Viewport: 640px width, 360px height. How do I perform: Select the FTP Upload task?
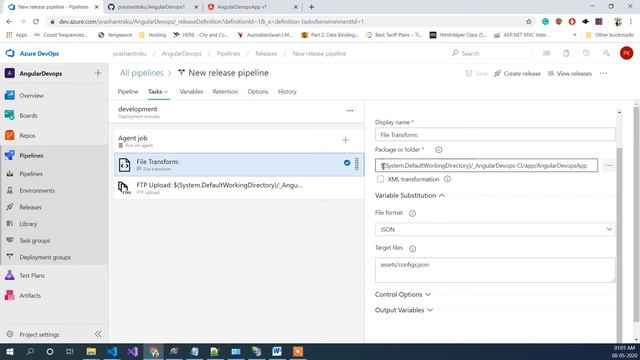[239, 188]
